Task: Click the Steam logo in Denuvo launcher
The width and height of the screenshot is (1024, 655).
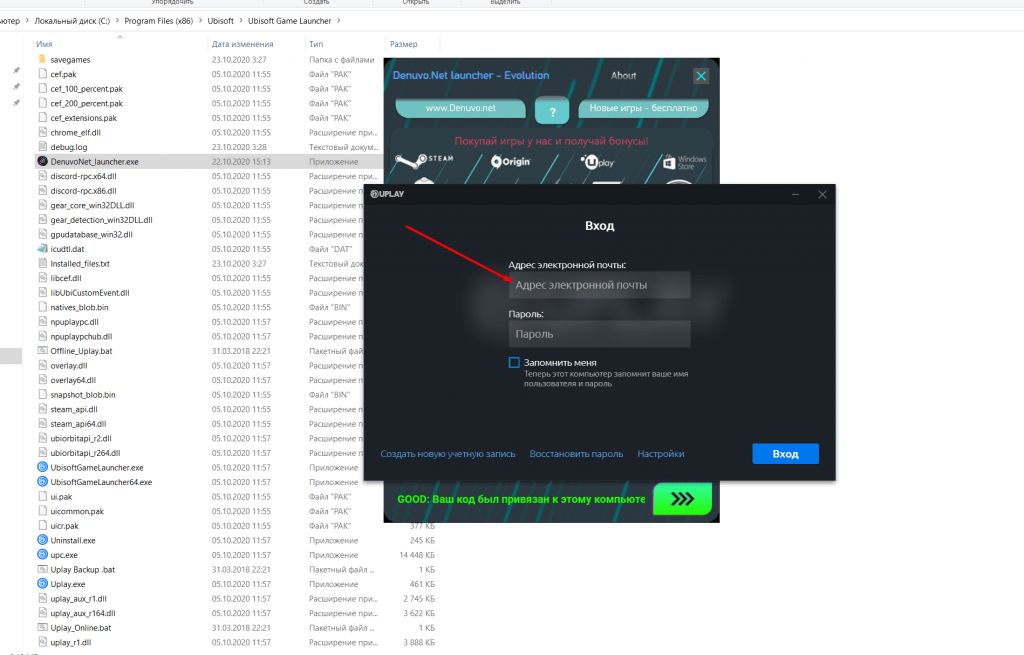Action: [x=424, y=159]
